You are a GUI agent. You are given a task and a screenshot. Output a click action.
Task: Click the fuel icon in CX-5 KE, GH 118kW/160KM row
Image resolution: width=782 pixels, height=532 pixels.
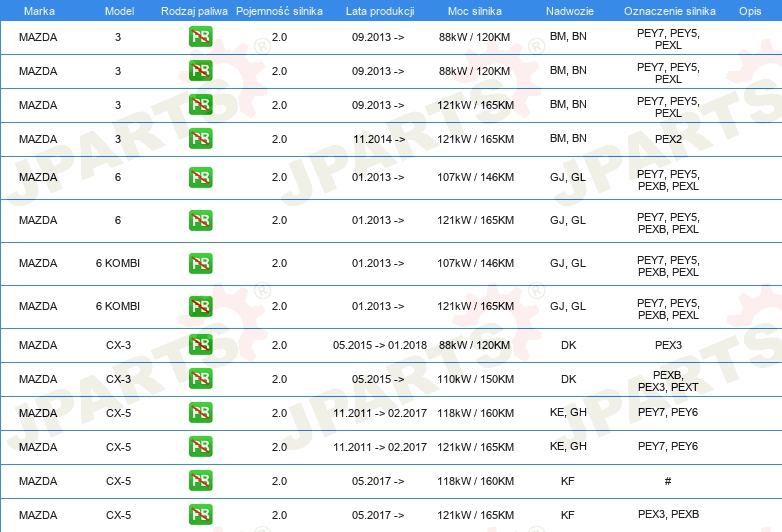[x=200, y=412]
